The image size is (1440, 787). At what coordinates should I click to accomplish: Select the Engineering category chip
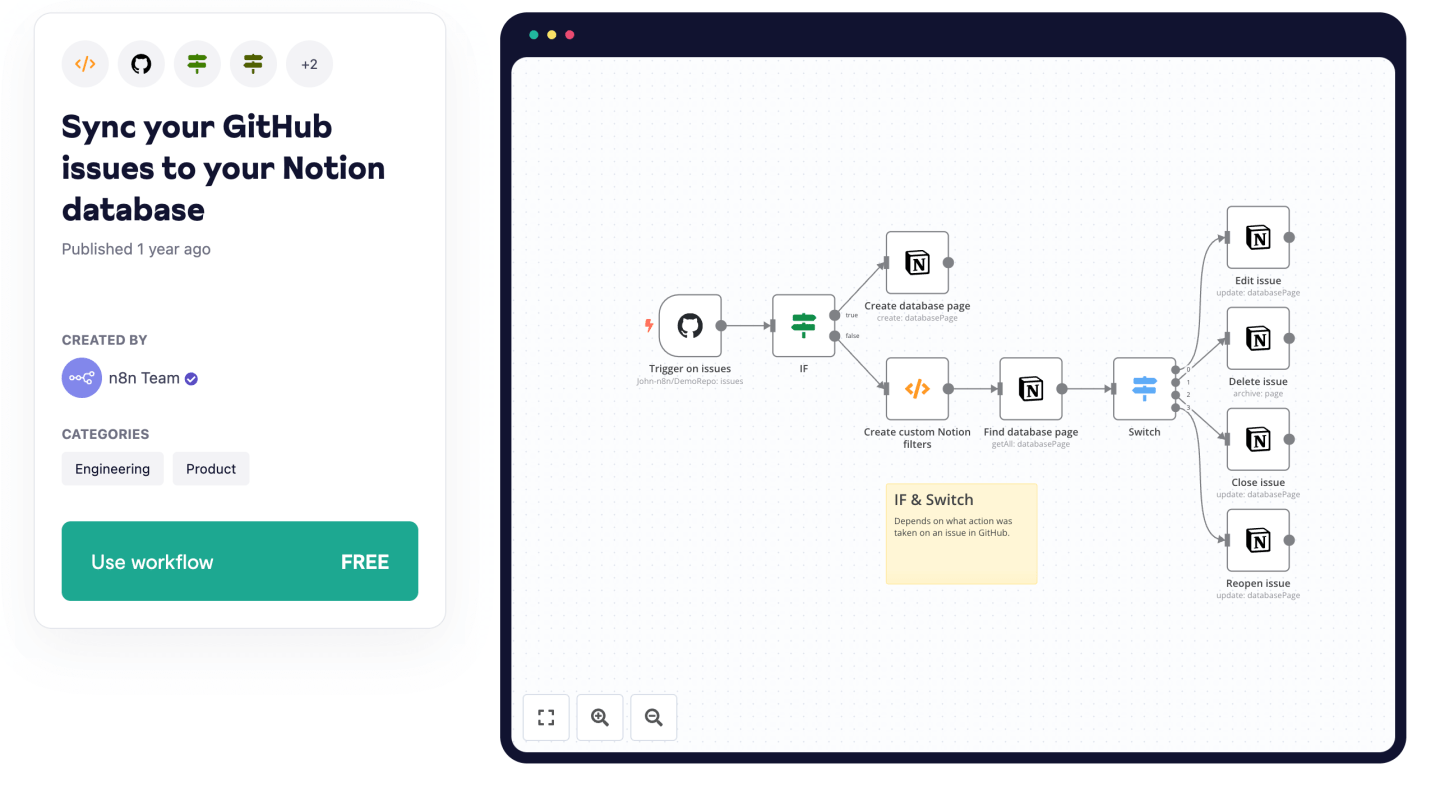click(x=112, y=468)
